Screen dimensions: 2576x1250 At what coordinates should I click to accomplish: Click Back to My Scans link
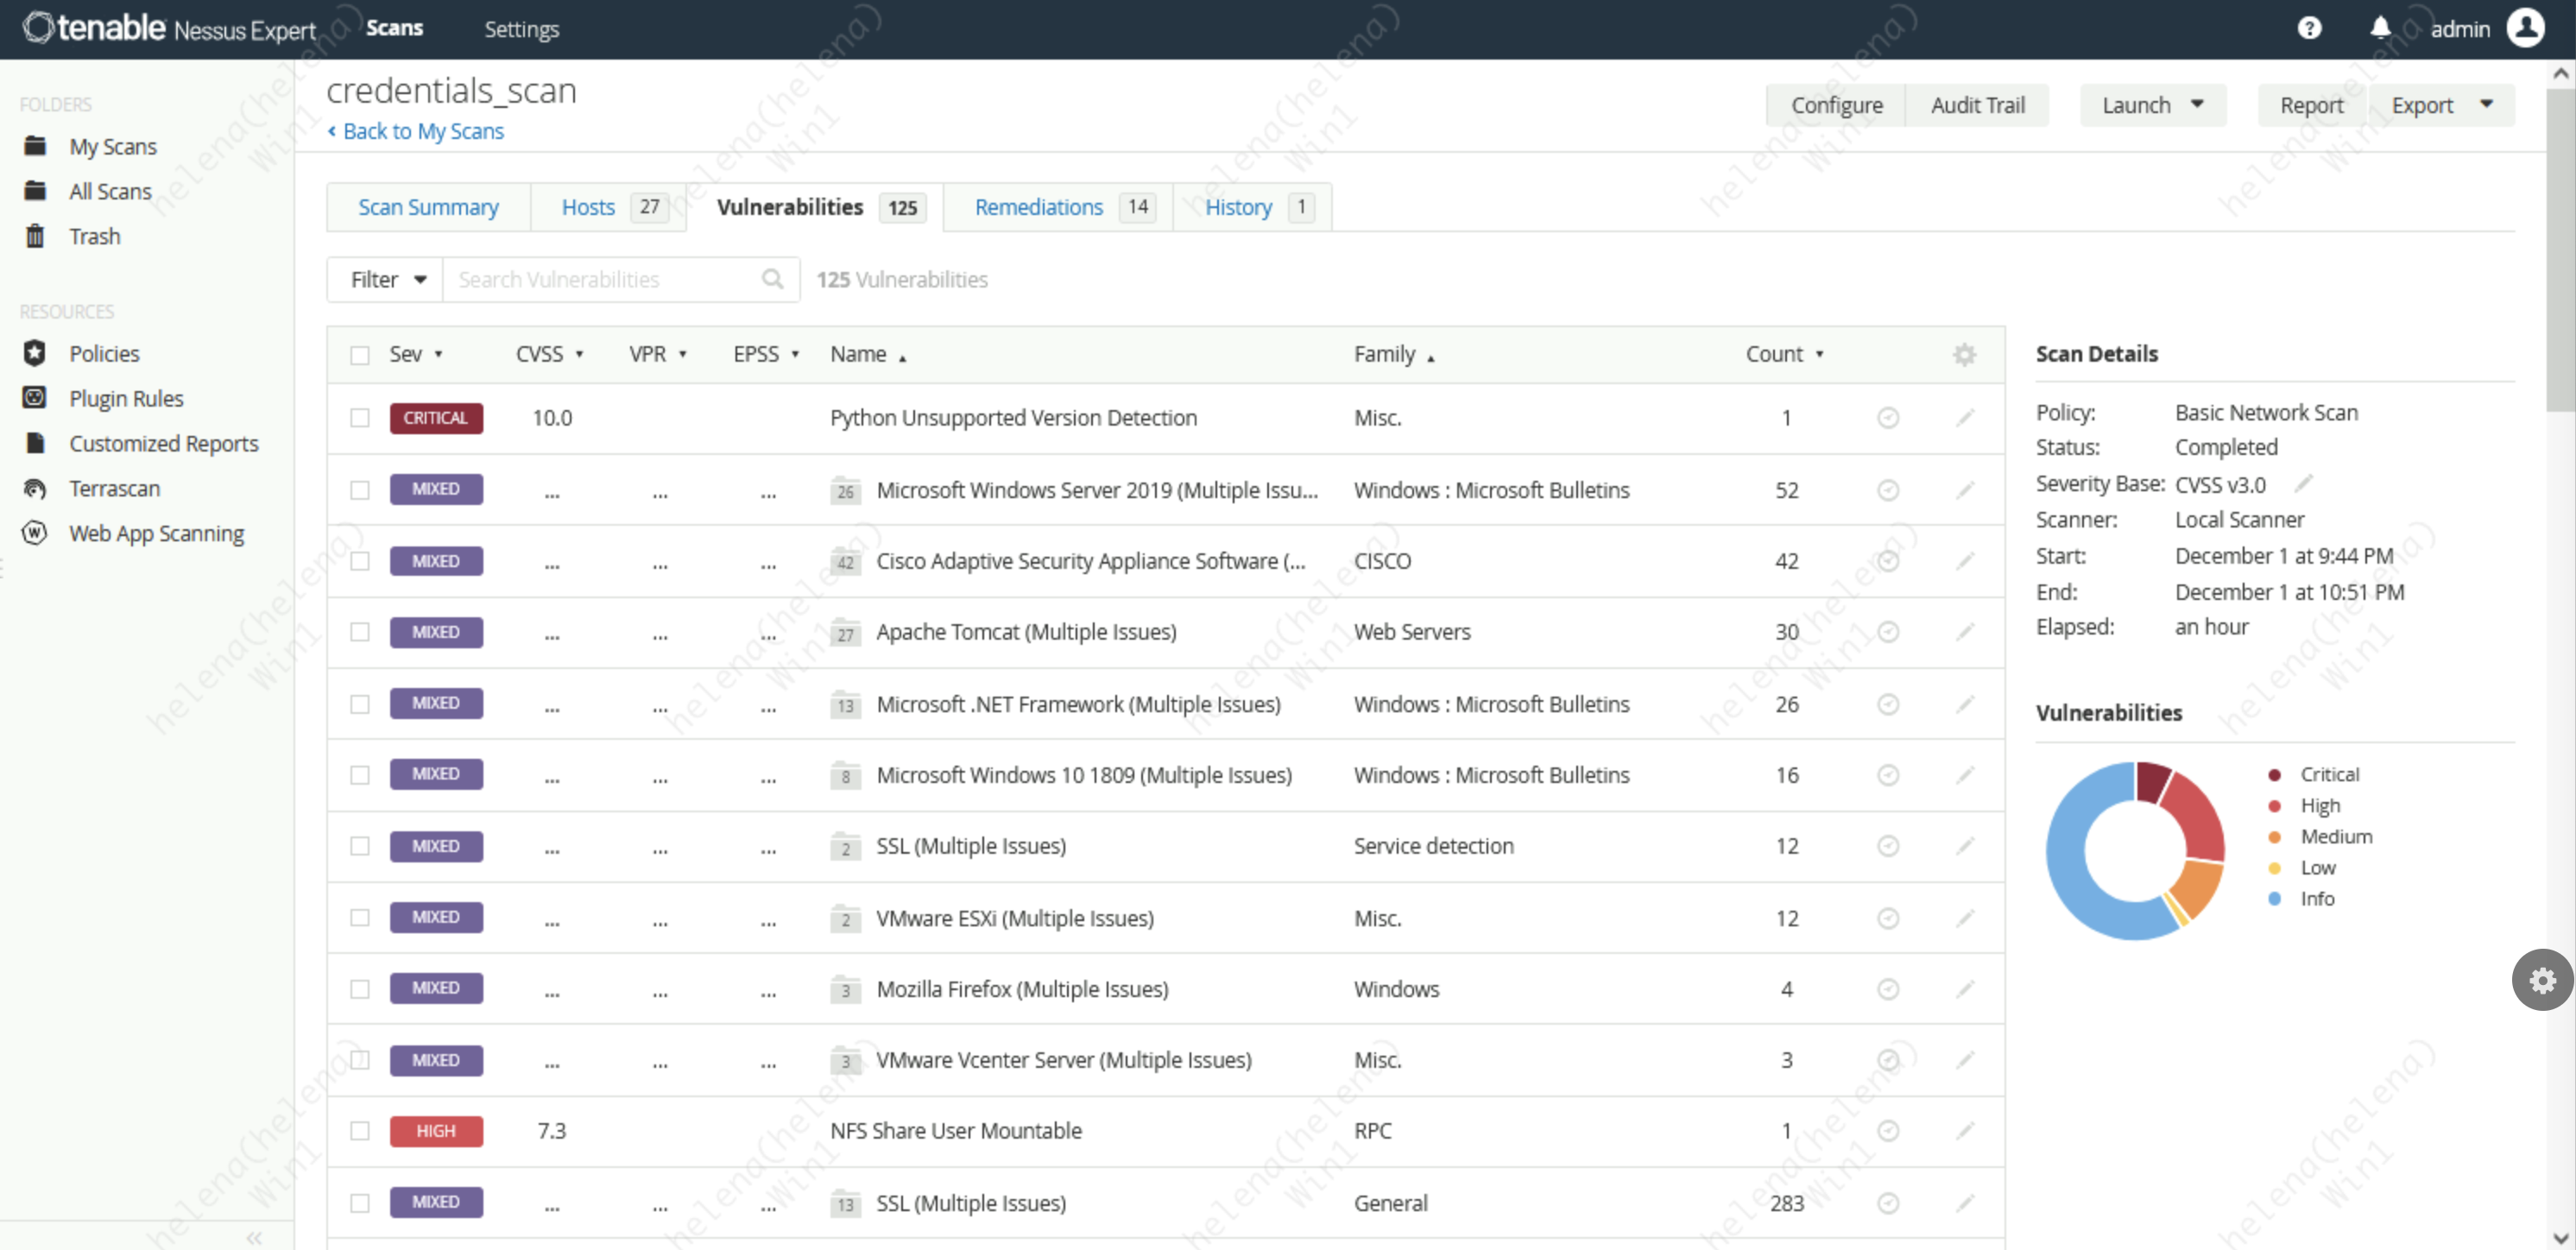[x=422, y=131]
